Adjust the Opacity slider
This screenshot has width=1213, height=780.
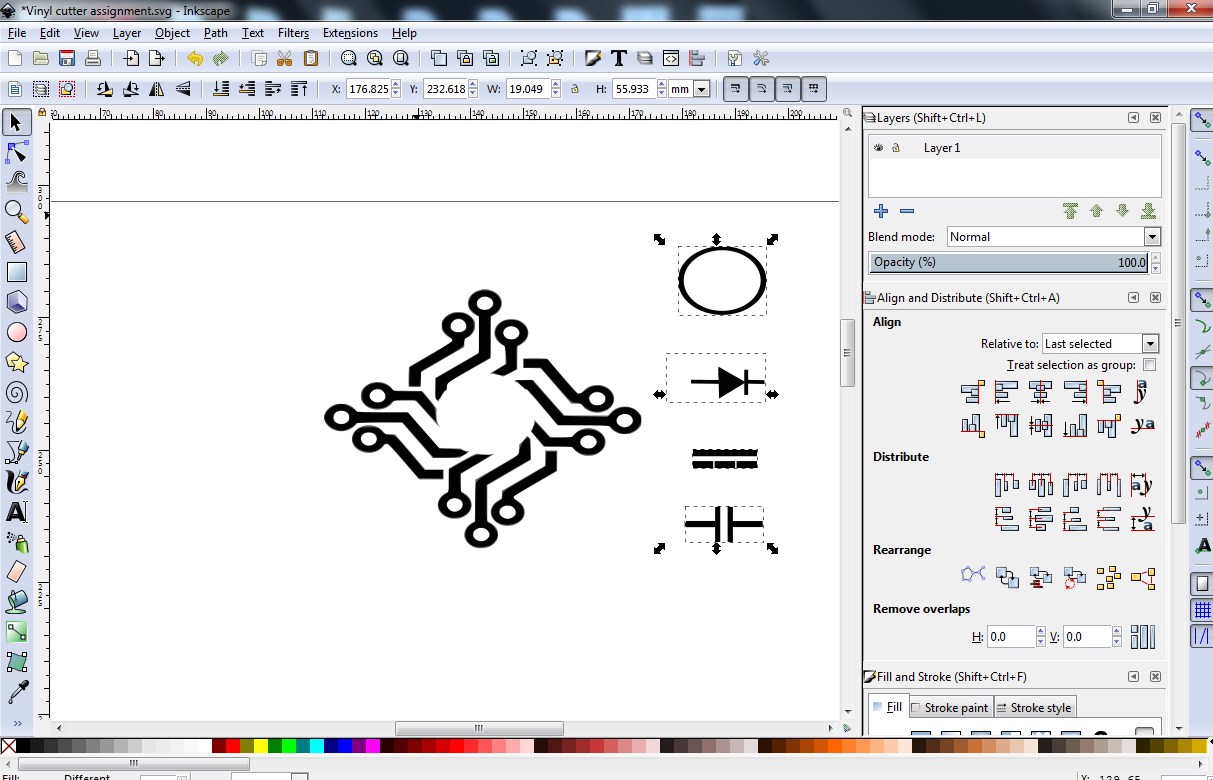[1010, 263]
